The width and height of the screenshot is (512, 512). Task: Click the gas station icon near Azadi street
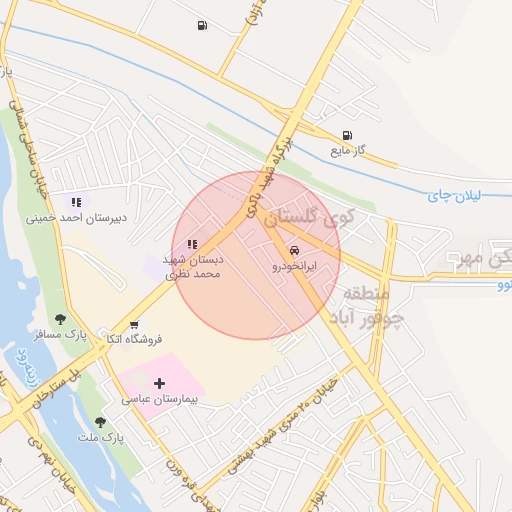202,25
